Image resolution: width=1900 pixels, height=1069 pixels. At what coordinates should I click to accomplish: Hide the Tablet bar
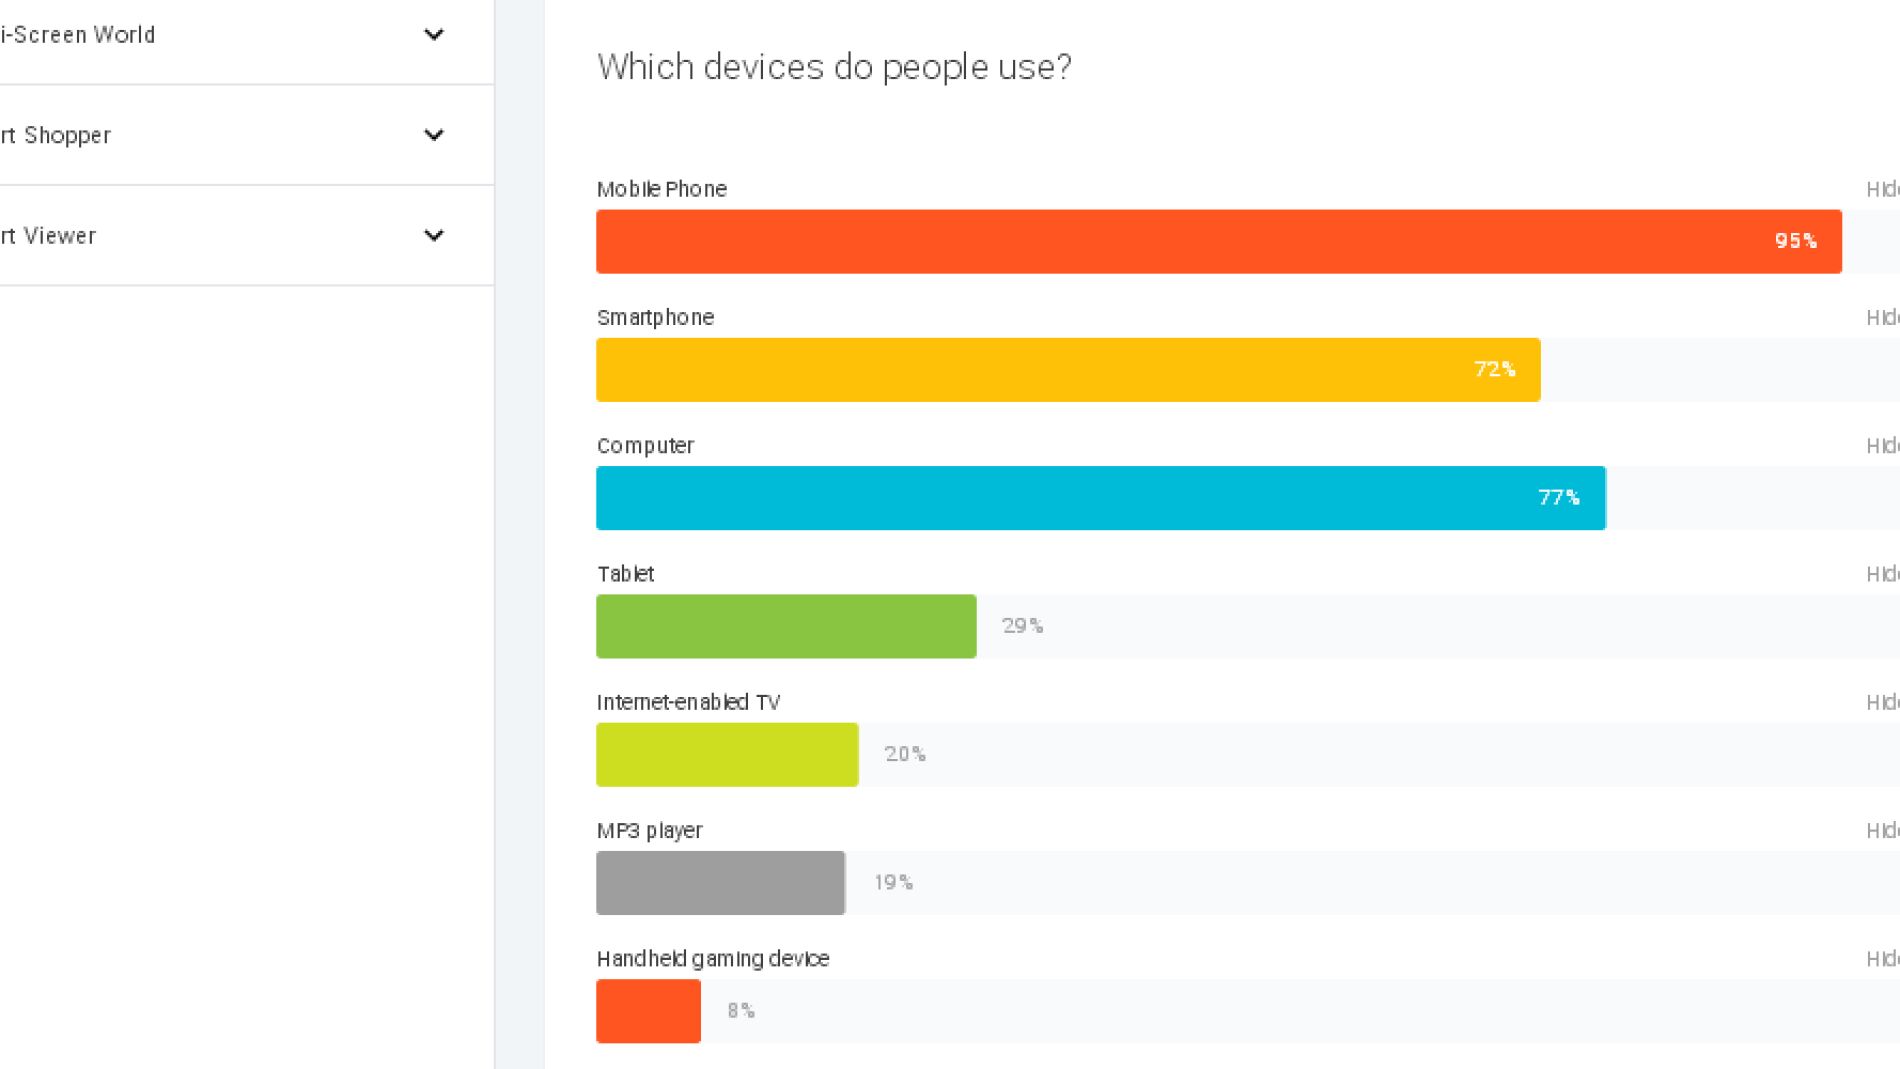click(x=1882, y=574)
